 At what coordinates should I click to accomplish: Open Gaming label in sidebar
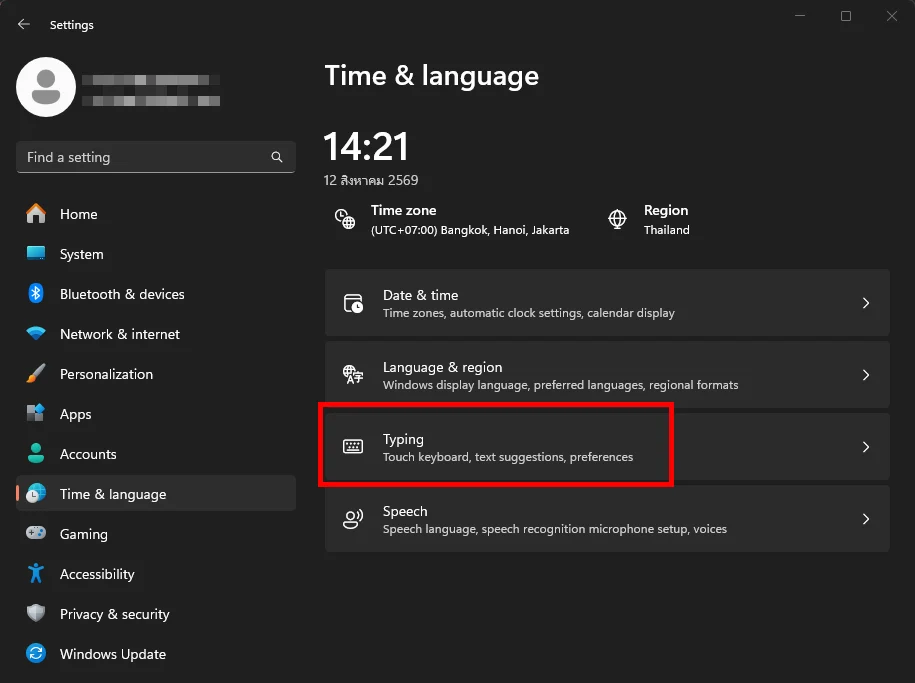click(x=83, y=534)
